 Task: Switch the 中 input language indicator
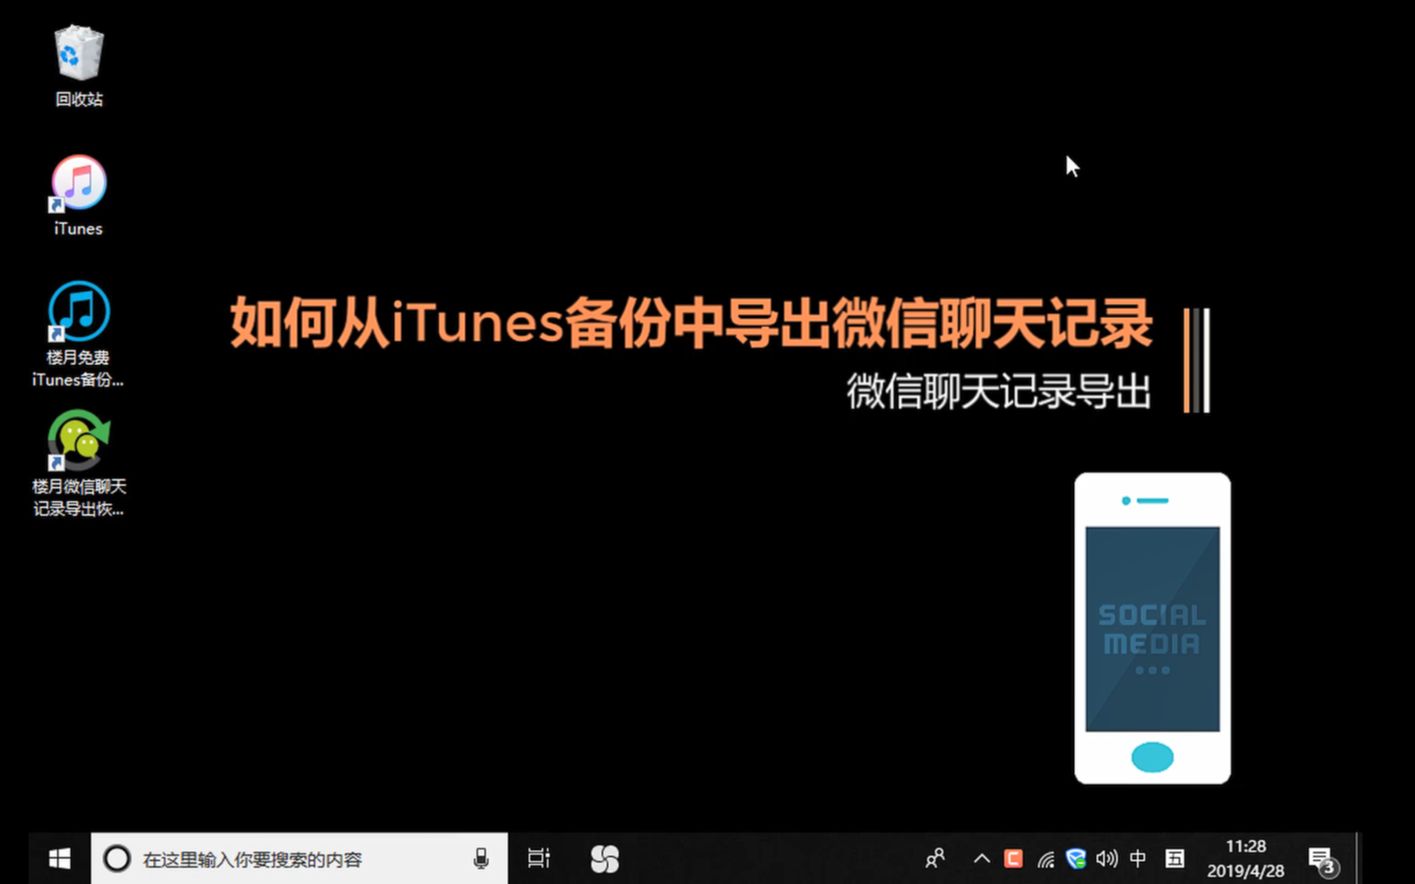[1138, 859]
